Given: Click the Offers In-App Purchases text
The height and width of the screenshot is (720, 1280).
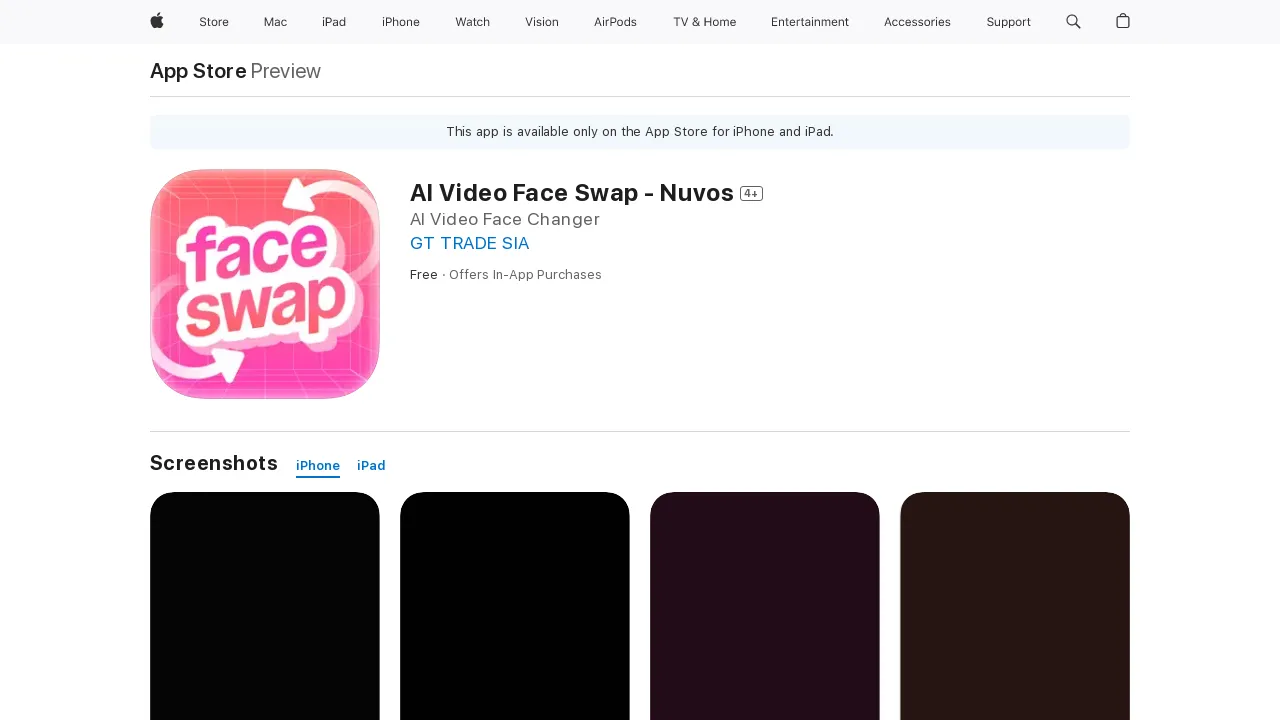Looking at the screenshot, I should (x=525, y=275).
